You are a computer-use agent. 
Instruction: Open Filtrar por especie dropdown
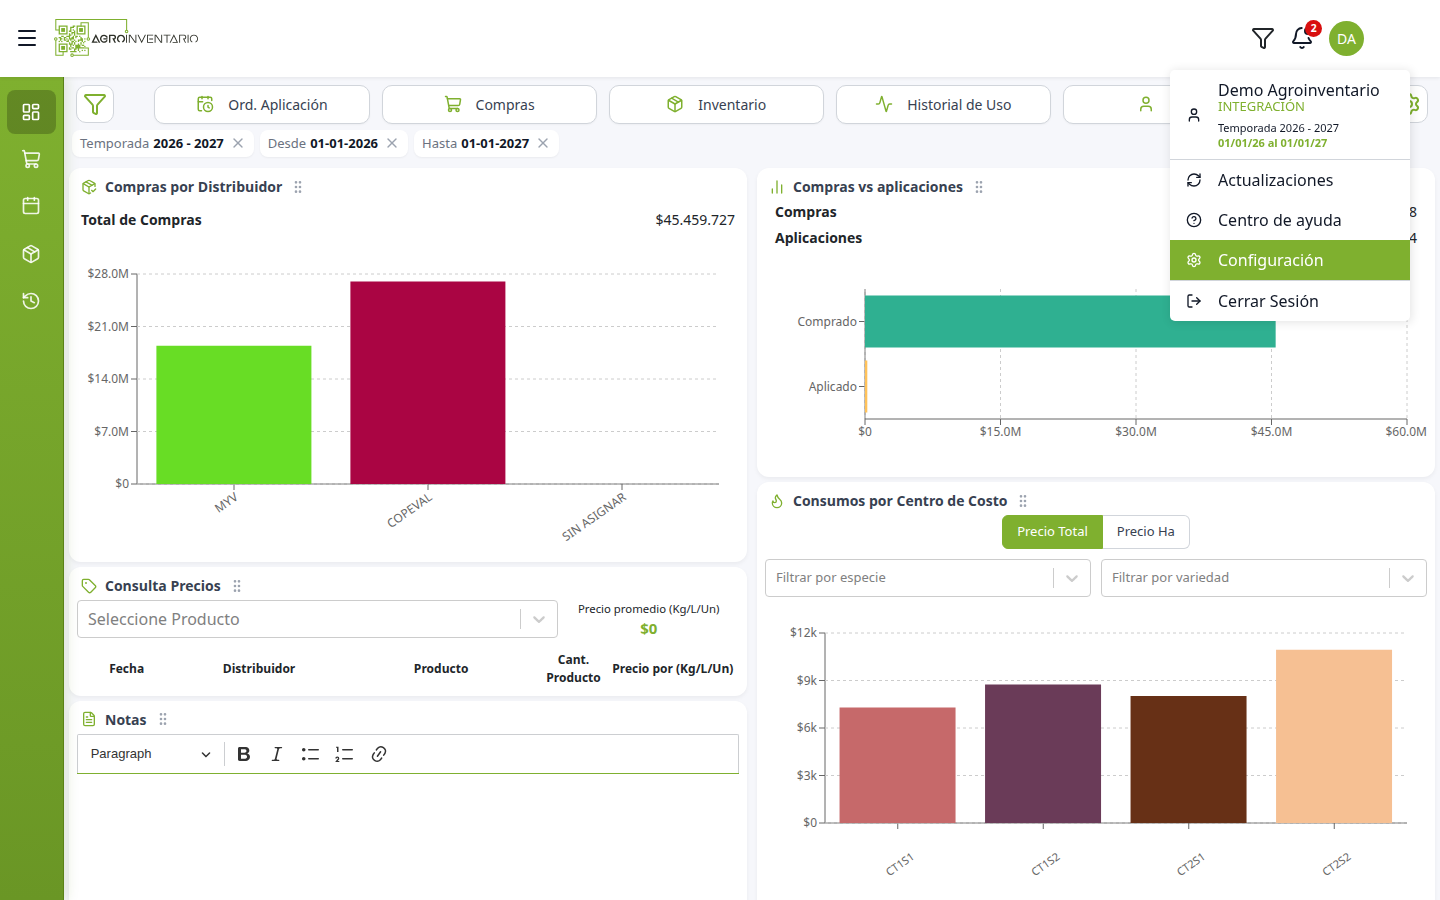pyautogui.click(x=927, y=578)
